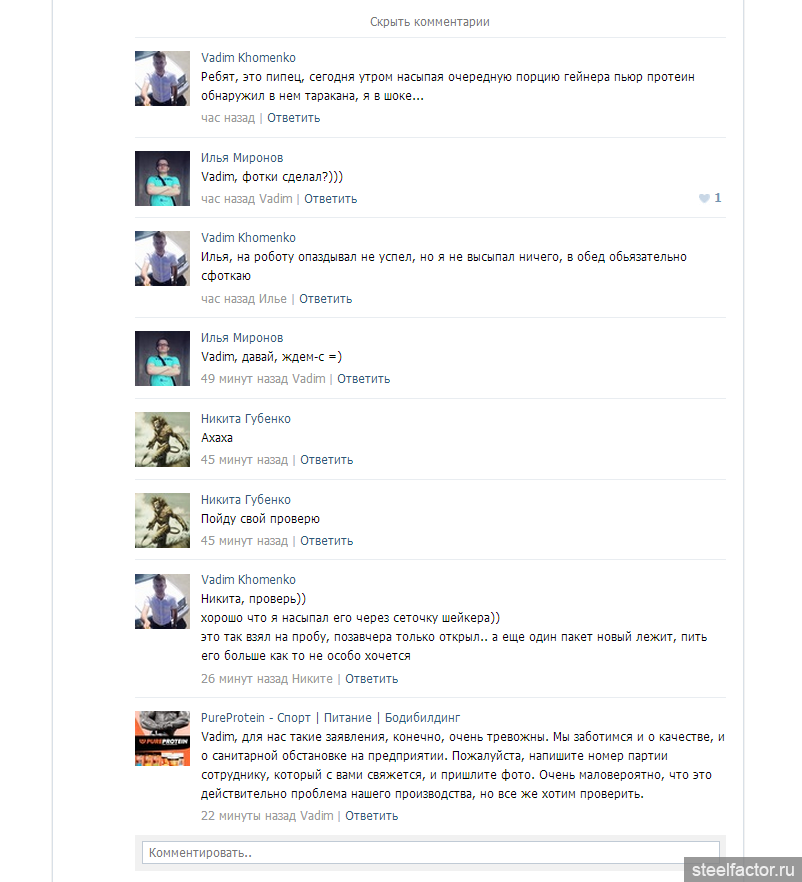Open Илья Миронов's avatar on second comment

(x=163, y=178)
